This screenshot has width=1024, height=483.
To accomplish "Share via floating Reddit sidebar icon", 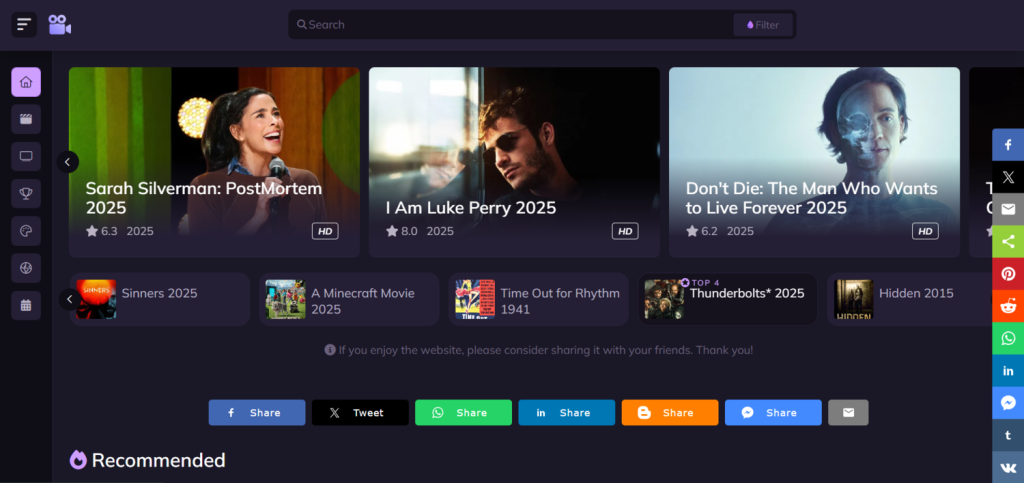I will [1008, 306].
